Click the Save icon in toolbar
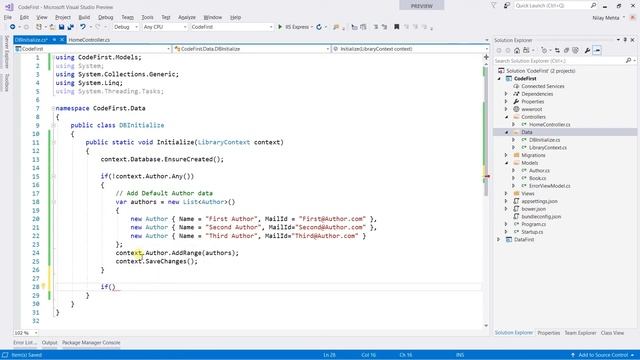 point(61,27)
